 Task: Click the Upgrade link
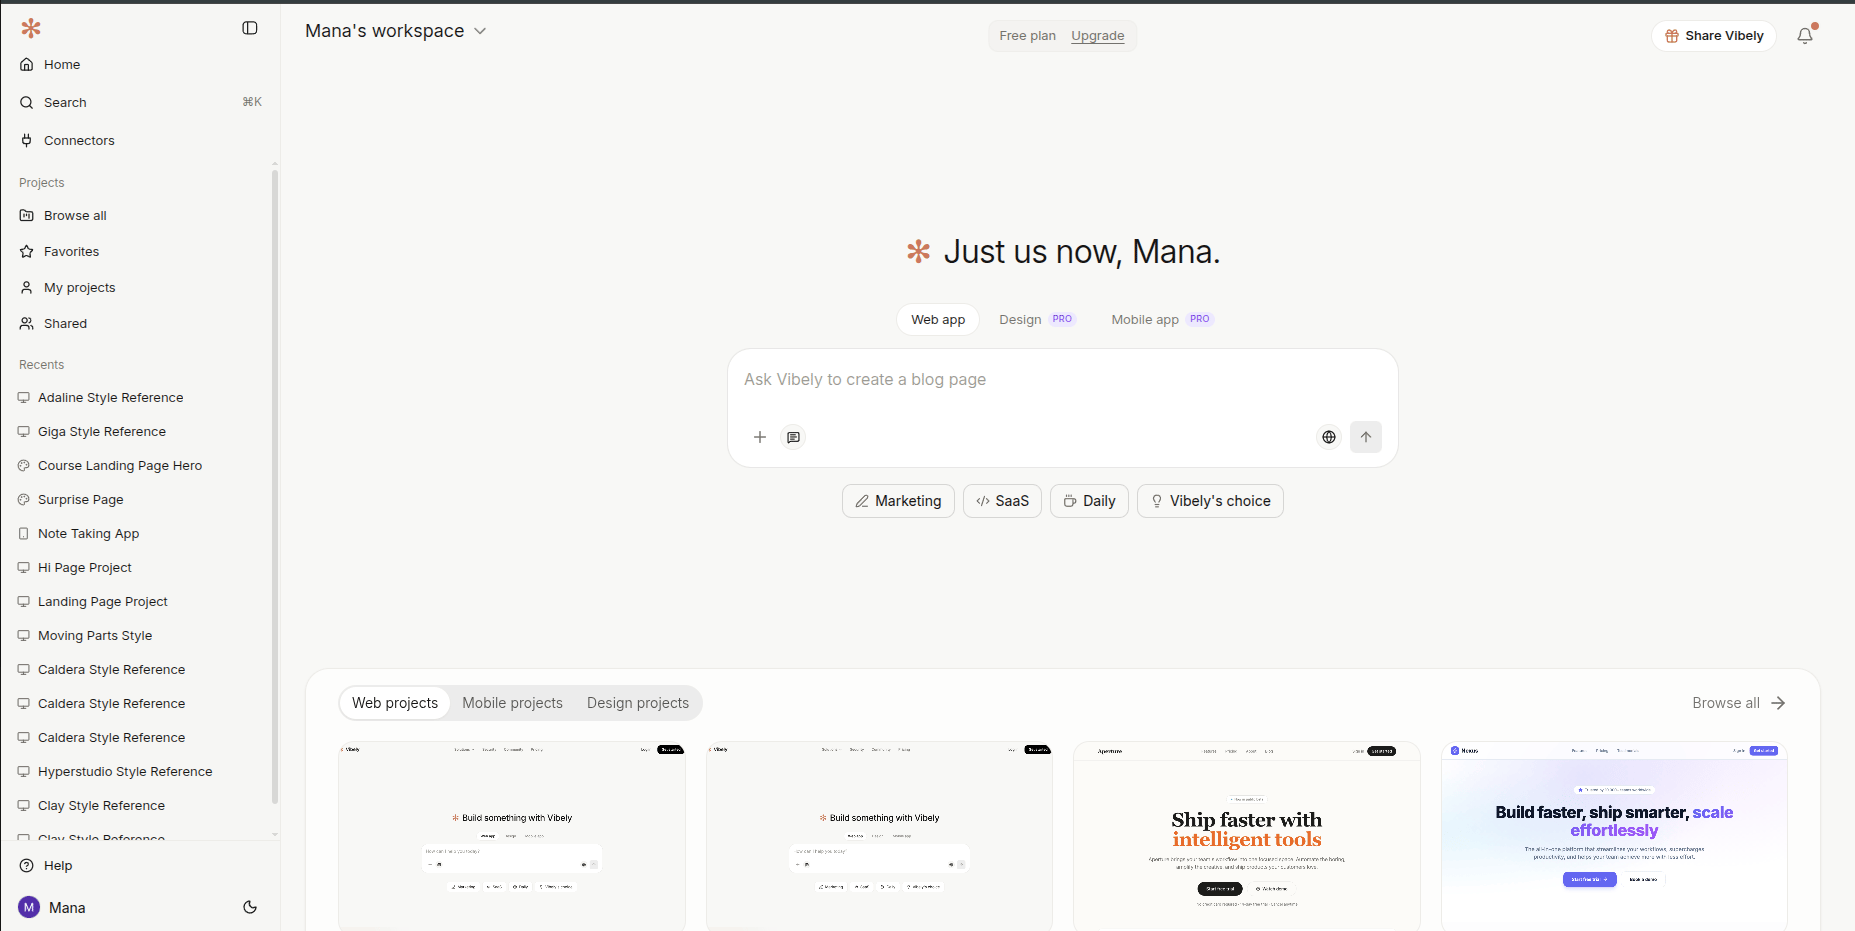pyautogui.click(x=1097, y=36)
